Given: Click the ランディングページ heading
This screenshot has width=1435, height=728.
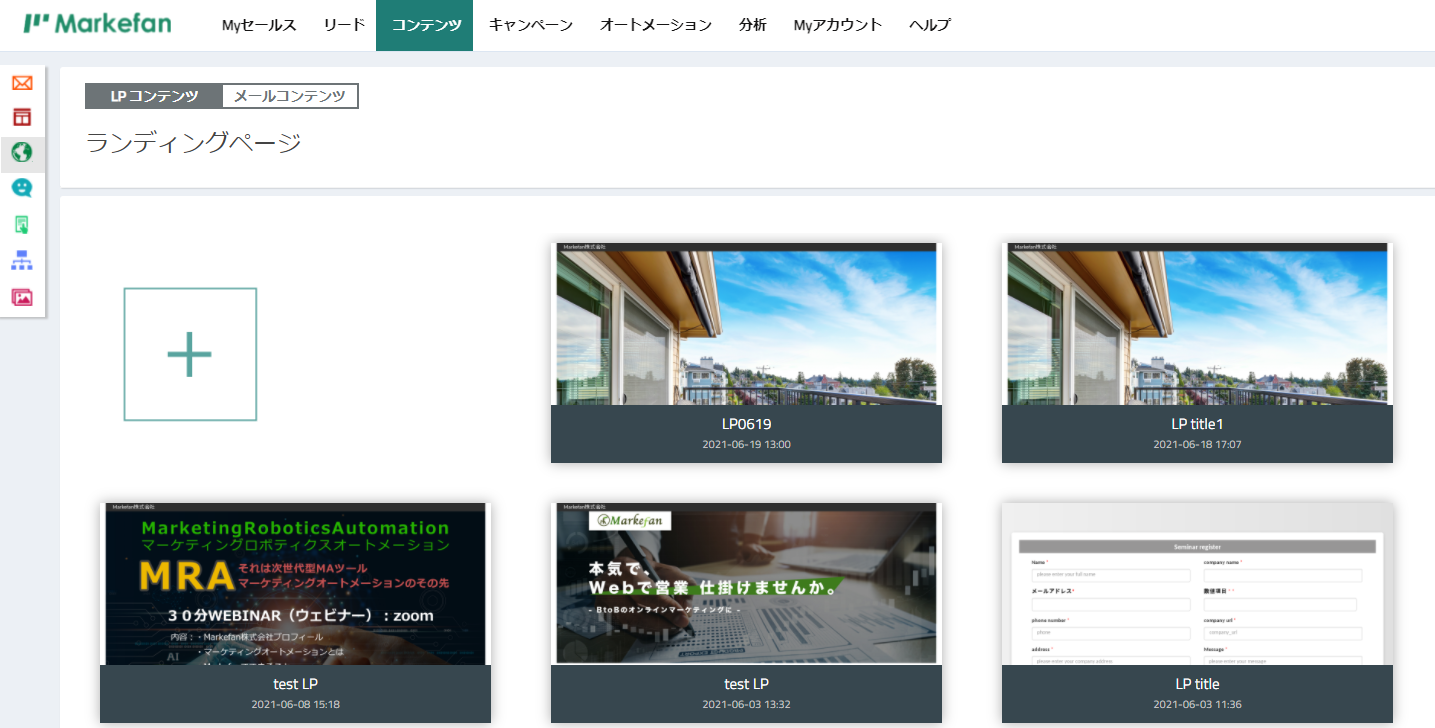Looking at the screenshot, I should click(194, 143).
